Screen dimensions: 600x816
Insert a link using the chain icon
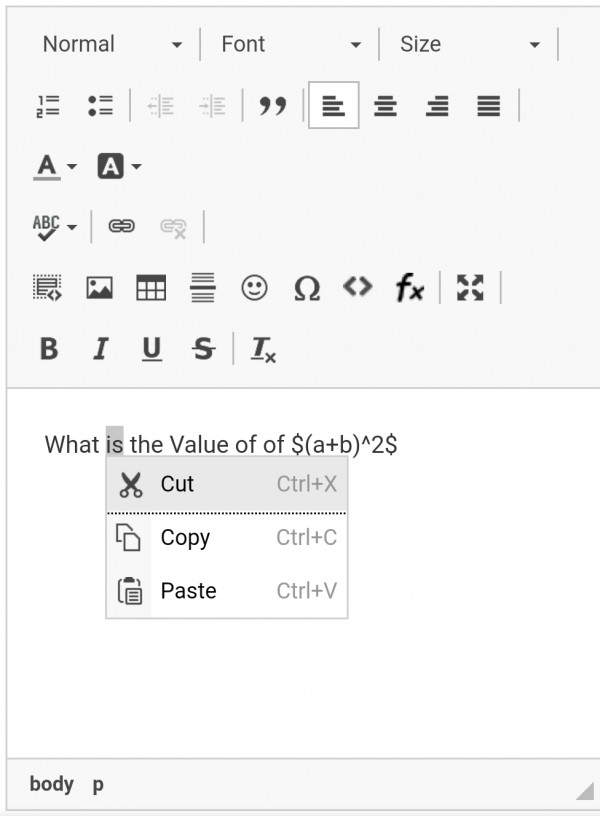tap(121, 227)
